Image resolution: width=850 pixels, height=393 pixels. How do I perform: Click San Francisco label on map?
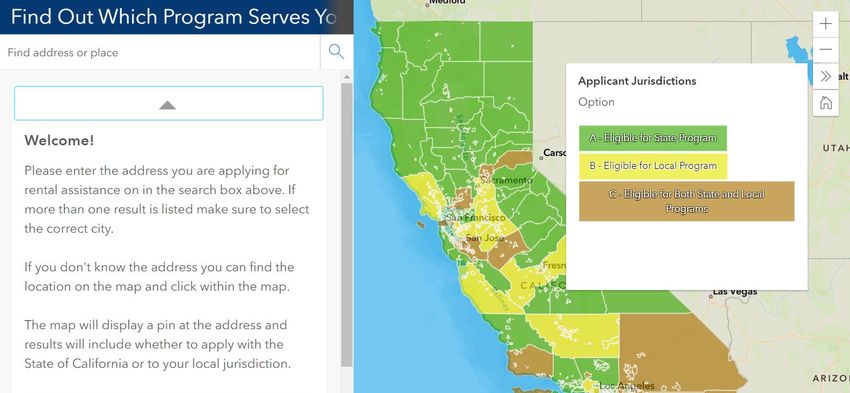click(475, 218)
